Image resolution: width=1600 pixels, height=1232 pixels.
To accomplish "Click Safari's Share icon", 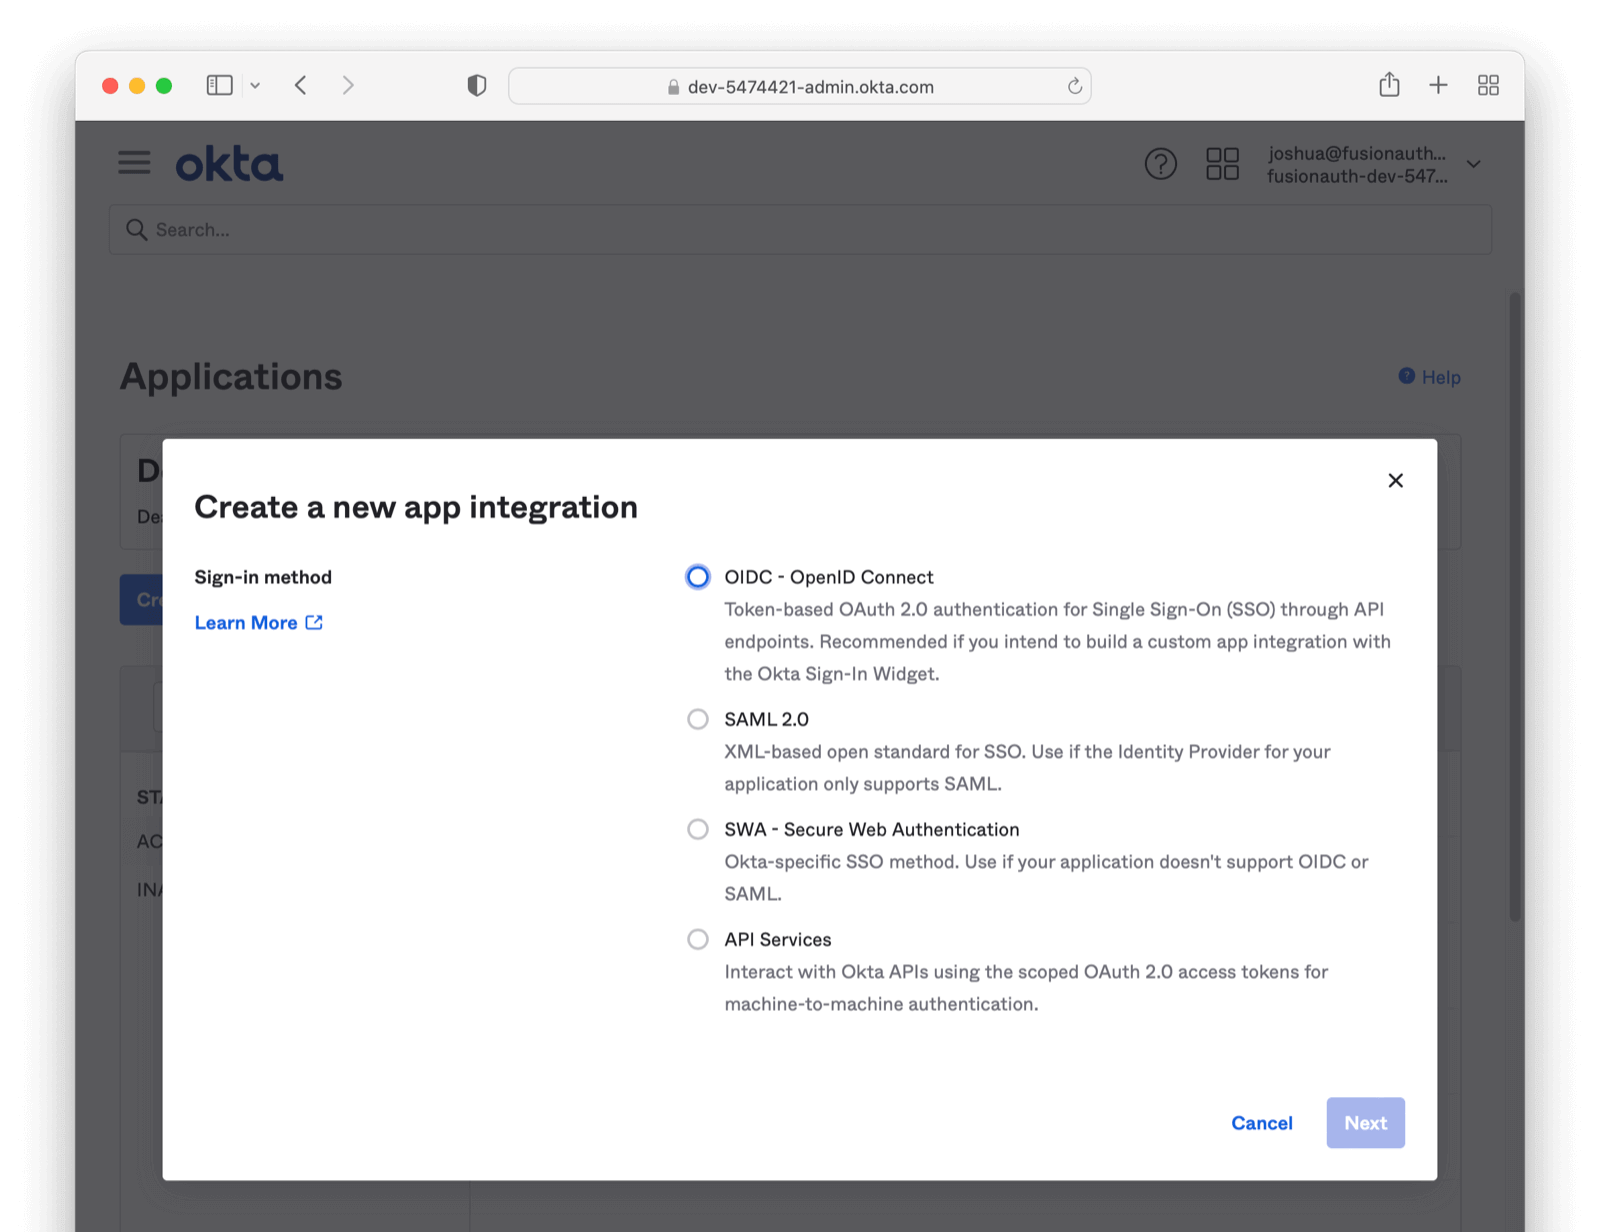I will coord(1388,86).
